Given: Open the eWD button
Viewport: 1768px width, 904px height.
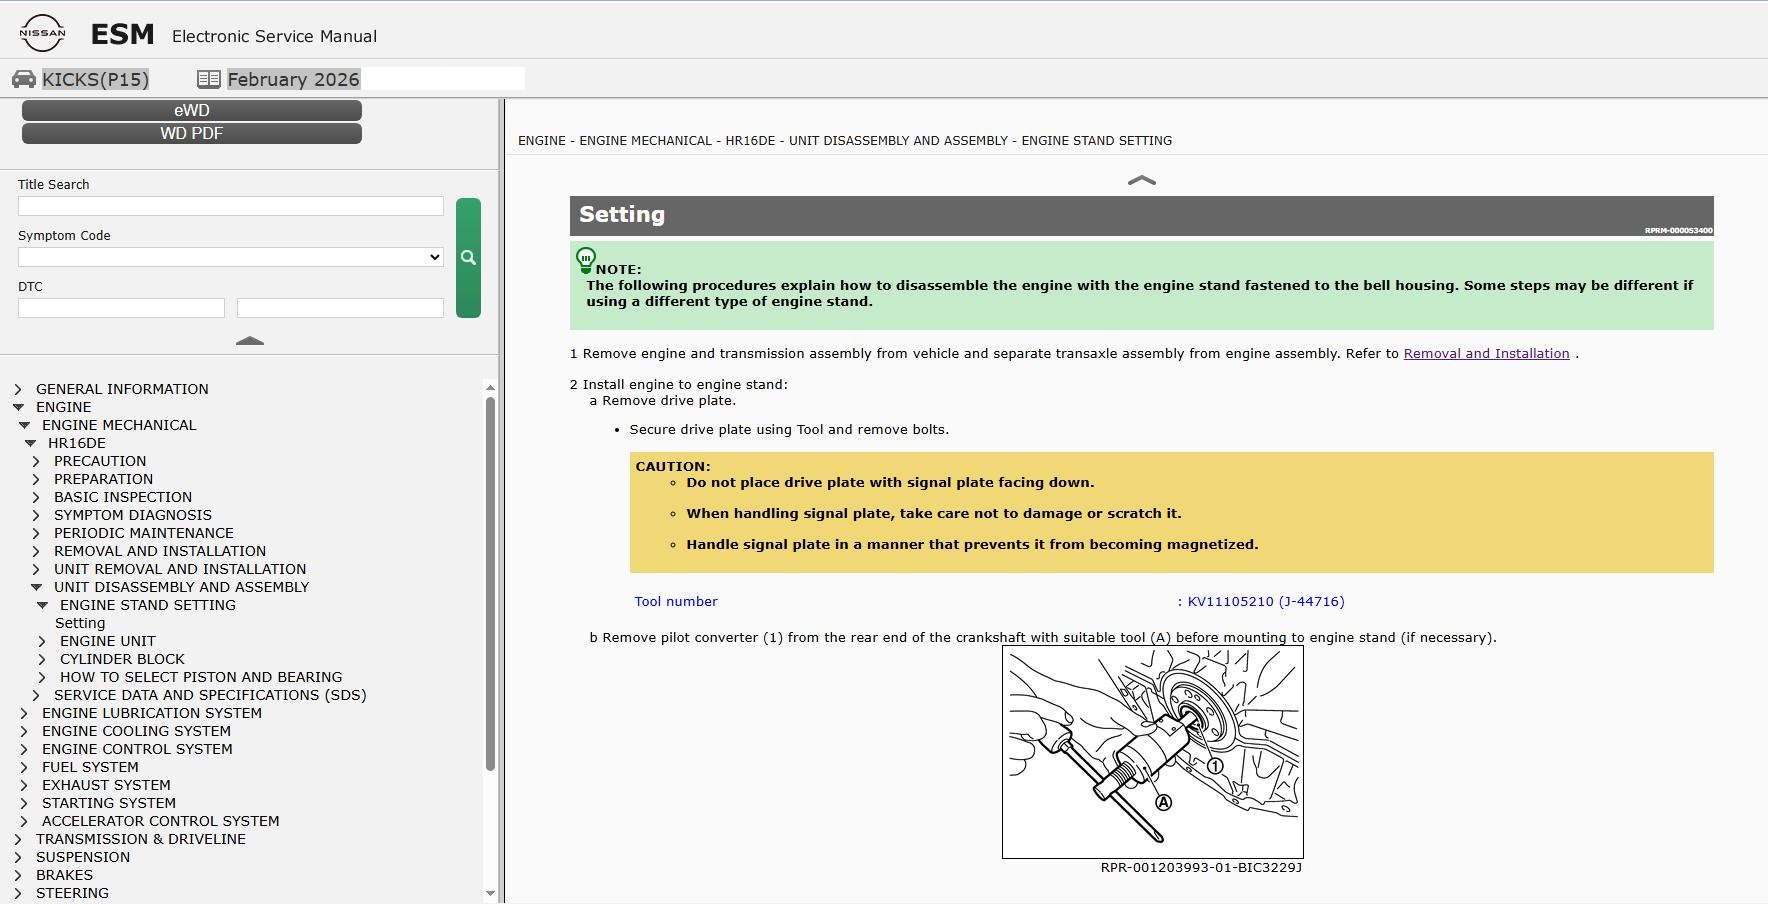Looking at the screenshot, I should click(192, 110).
